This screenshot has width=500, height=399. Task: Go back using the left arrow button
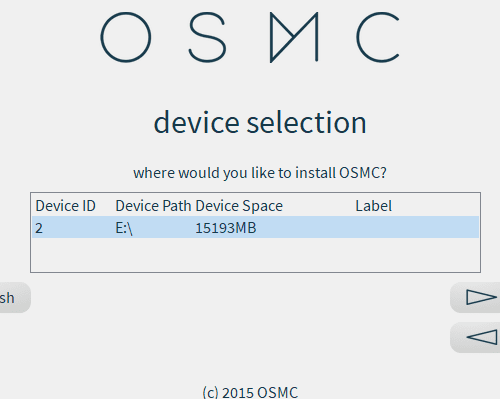(476, 337)
